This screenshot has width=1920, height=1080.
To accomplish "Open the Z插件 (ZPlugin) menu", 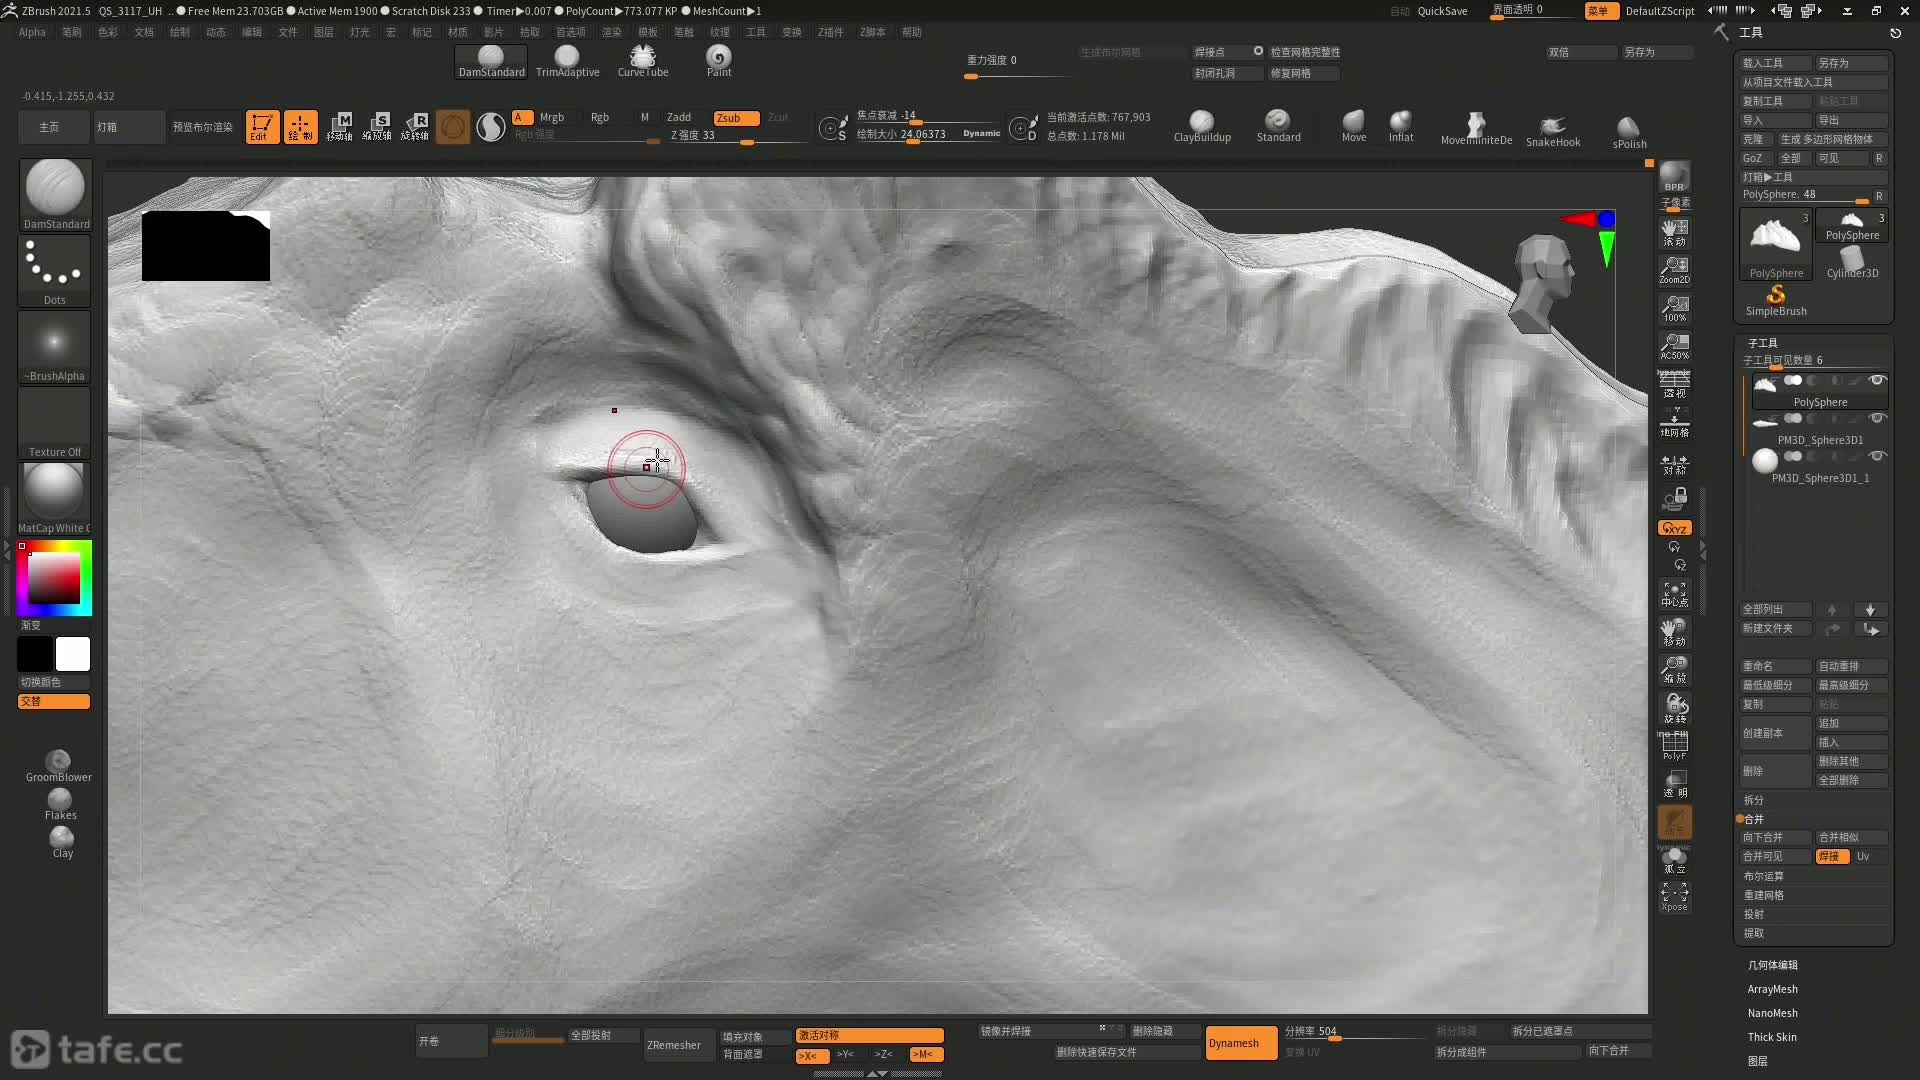I will coord(830,32).
